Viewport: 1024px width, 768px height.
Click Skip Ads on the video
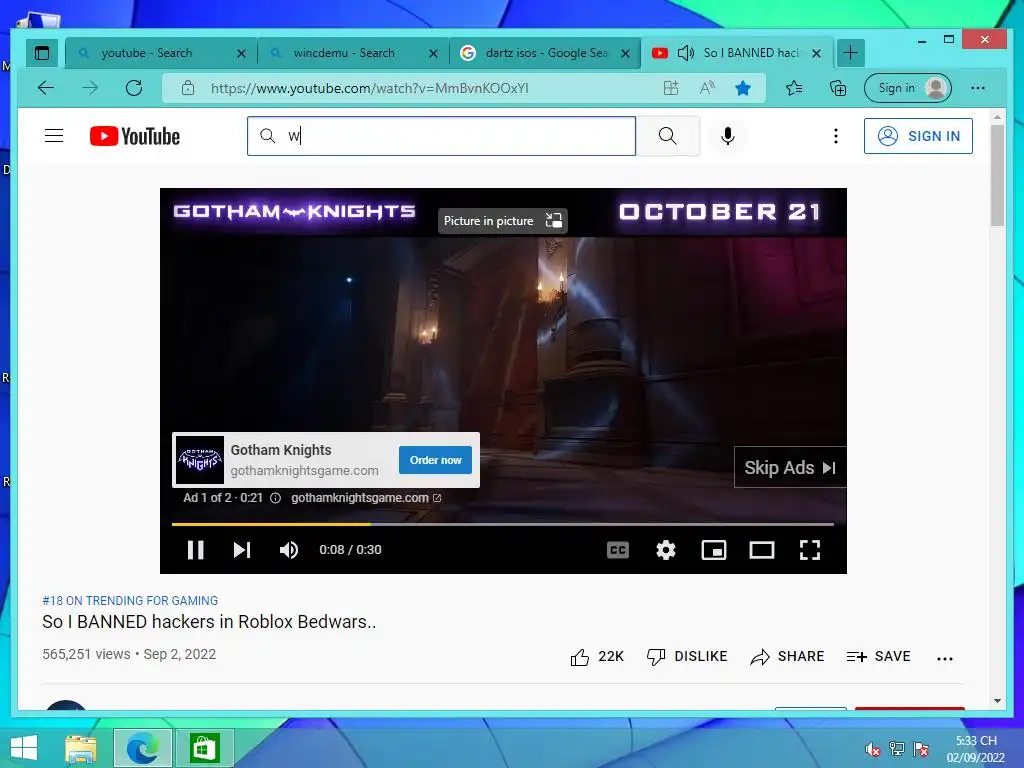[790, 468]
